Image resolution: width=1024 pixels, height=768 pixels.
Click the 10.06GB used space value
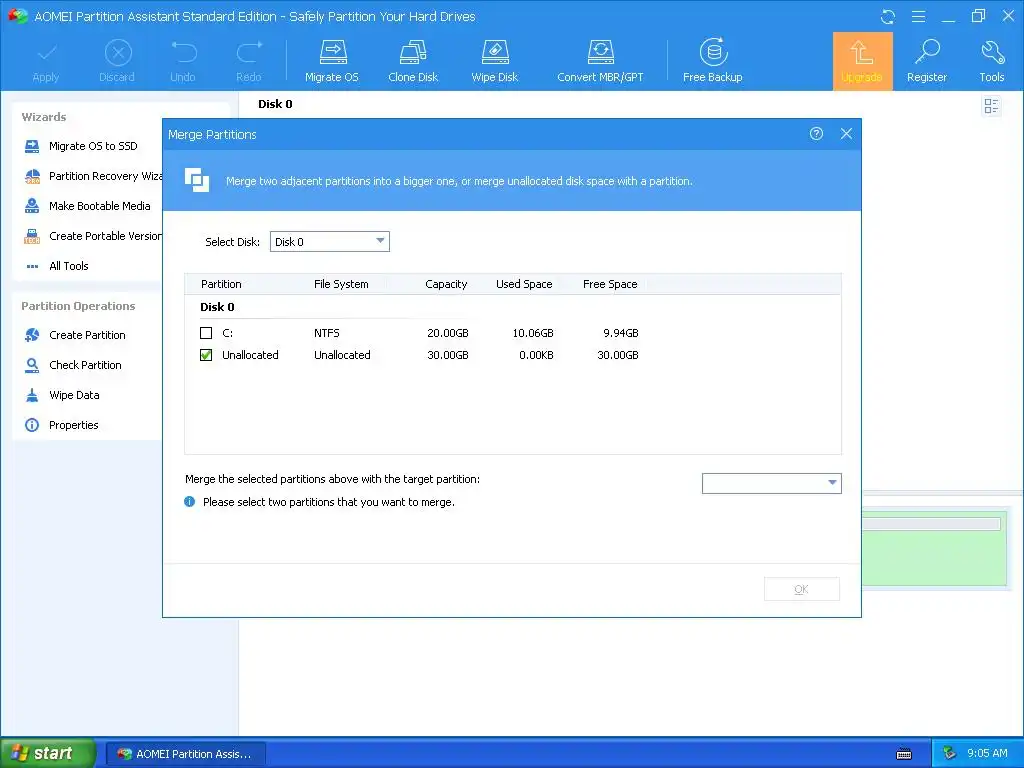click(532, 333)
